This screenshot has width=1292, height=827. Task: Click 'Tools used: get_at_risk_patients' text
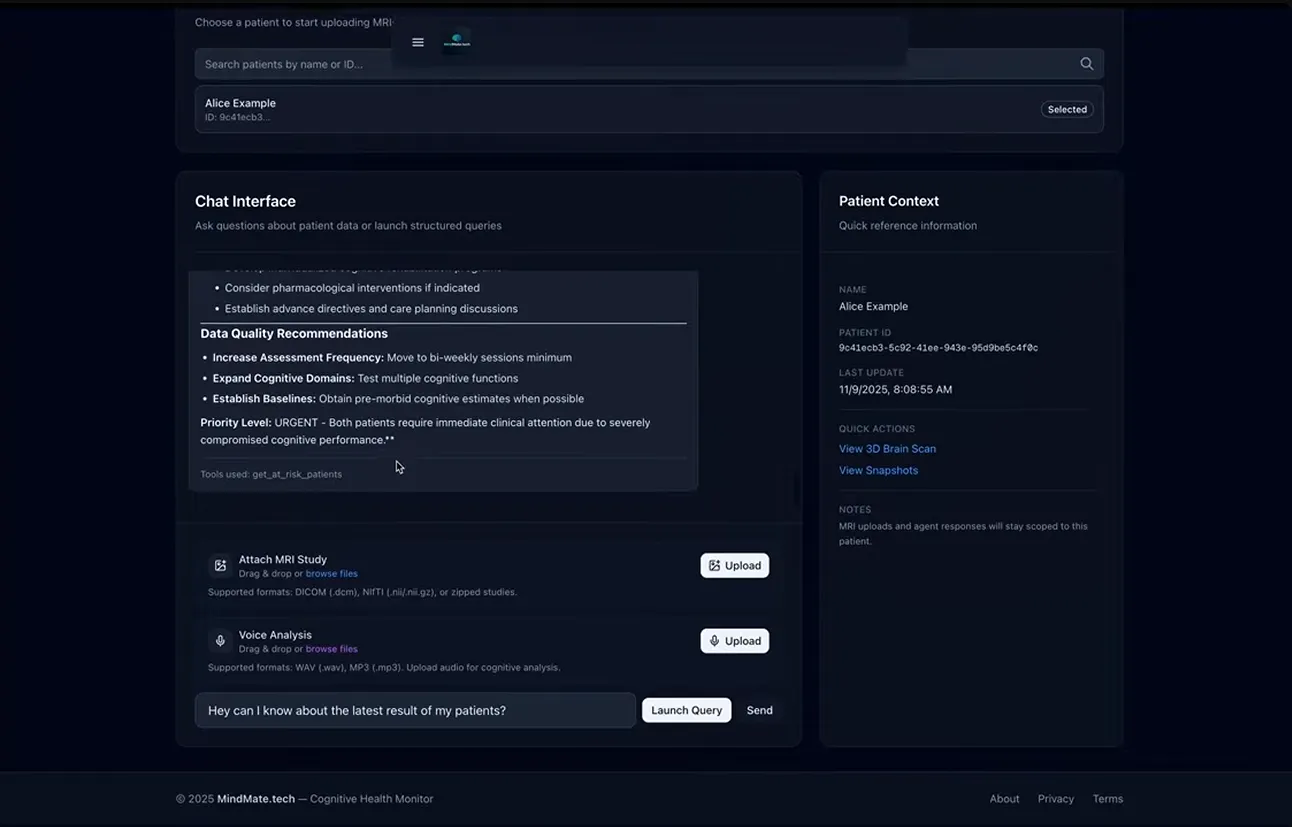click(271, 474)
